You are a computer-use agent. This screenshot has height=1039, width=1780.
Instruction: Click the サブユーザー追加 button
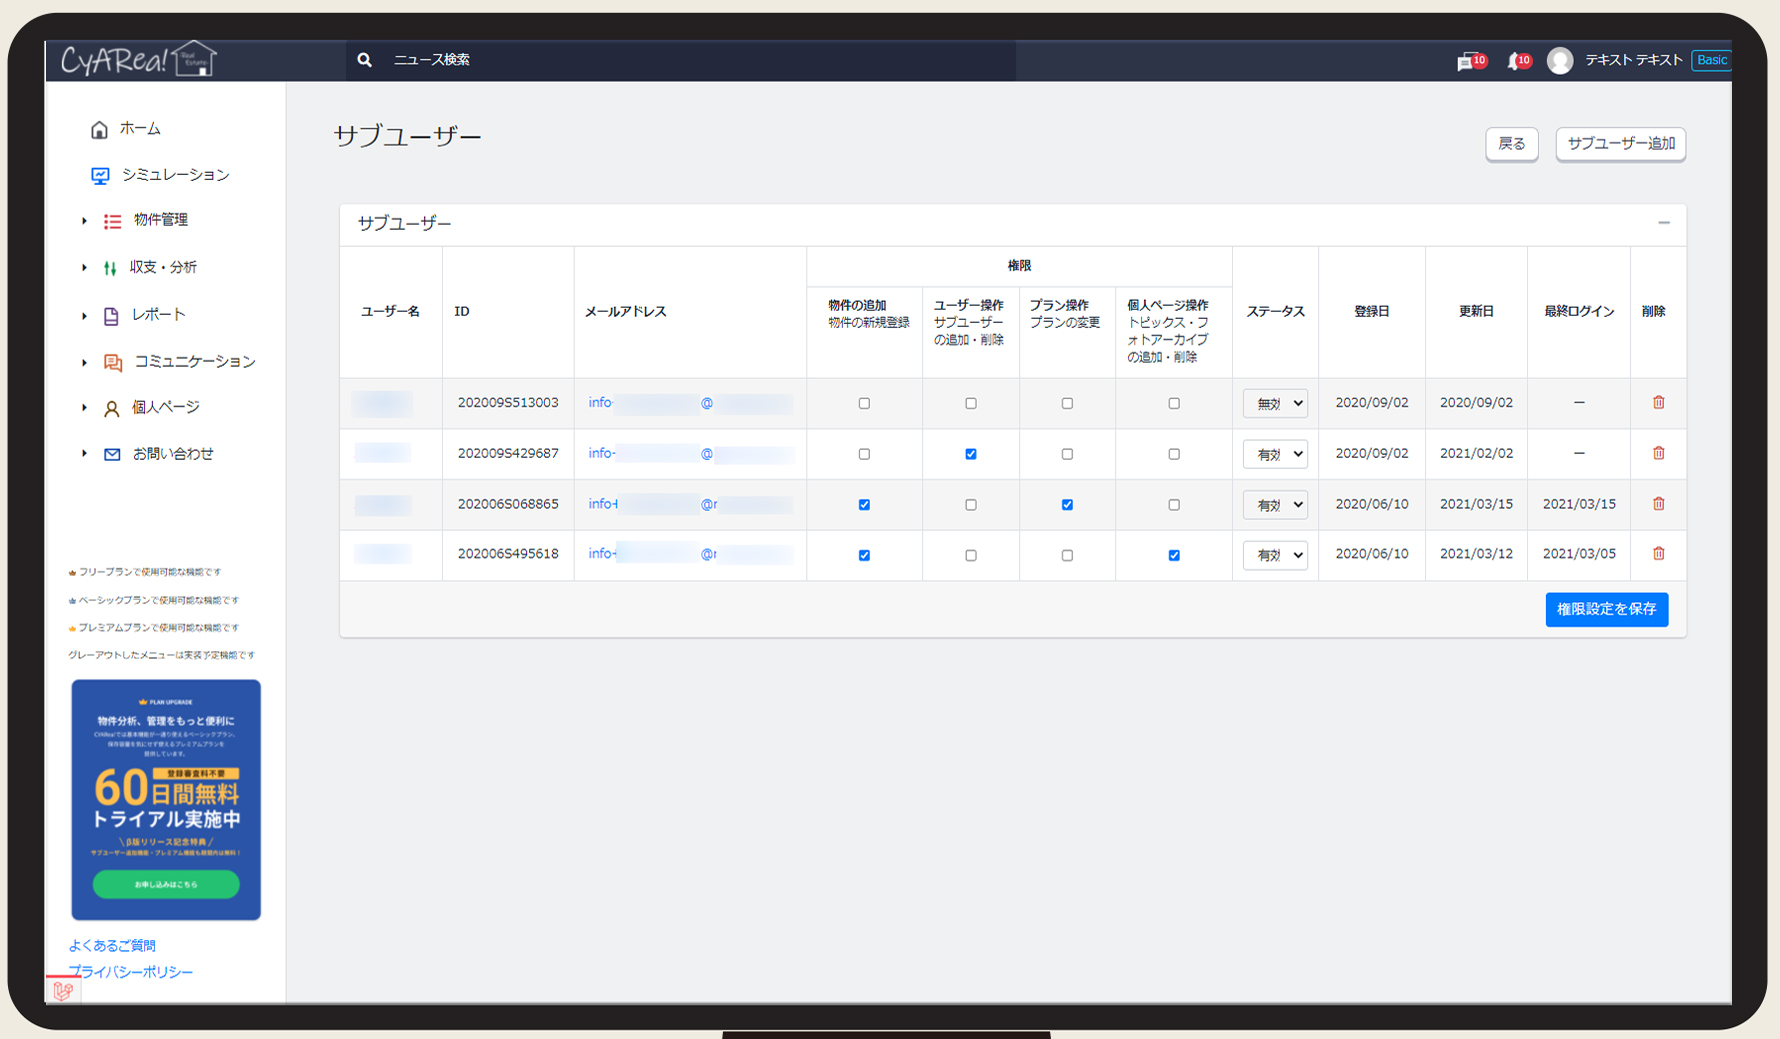pyautogui.click(x=1620, y=144)
